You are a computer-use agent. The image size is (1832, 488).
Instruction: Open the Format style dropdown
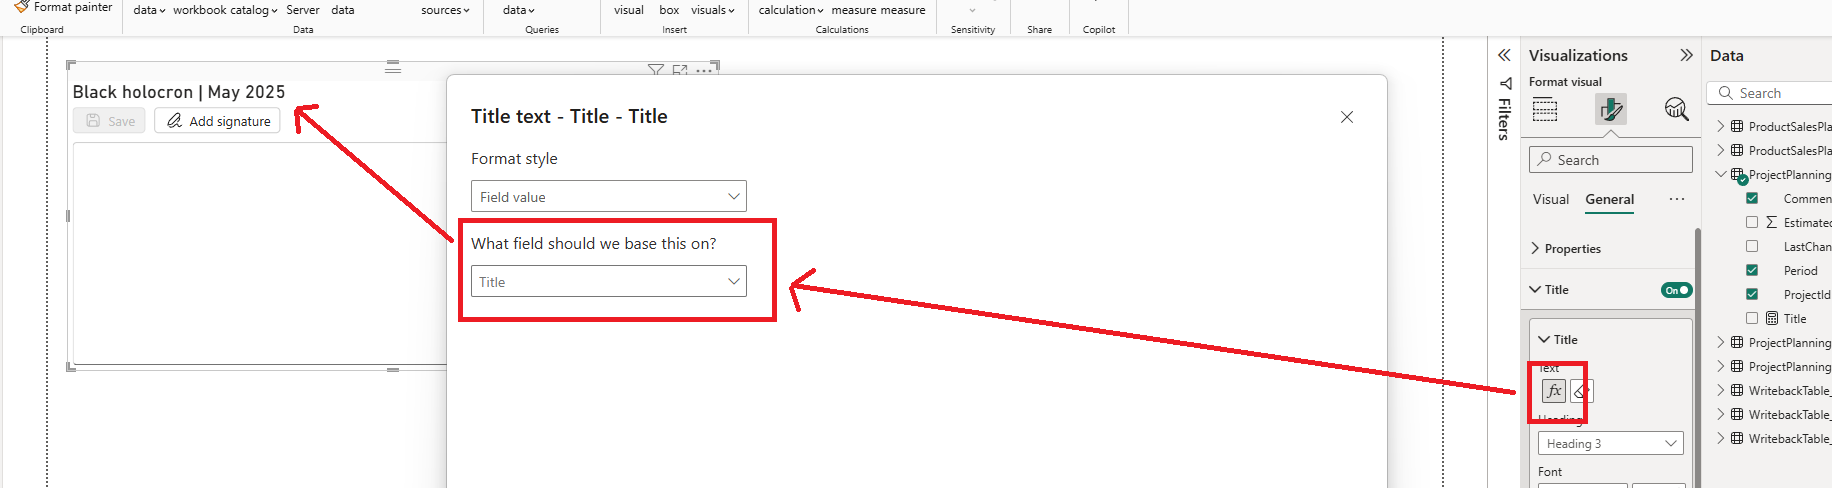pyautogui.click(x=608, y=197)
